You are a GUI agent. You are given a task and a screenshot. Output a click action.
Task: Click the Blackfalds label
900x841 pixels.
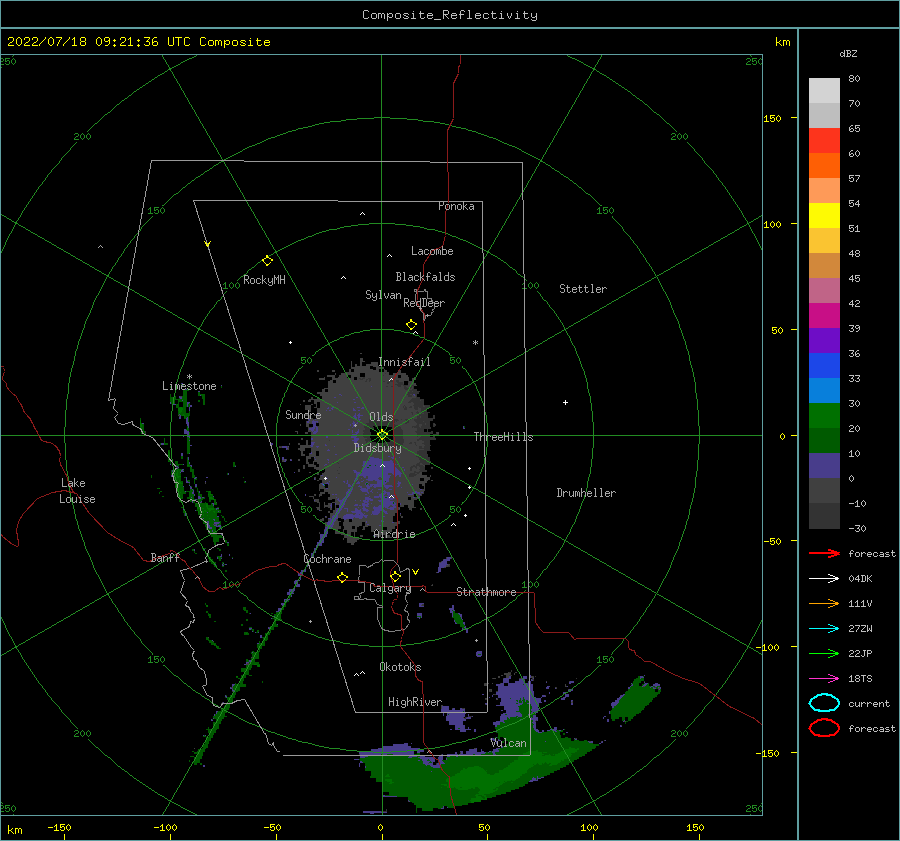pyautogui.click(x=425, y=277)
